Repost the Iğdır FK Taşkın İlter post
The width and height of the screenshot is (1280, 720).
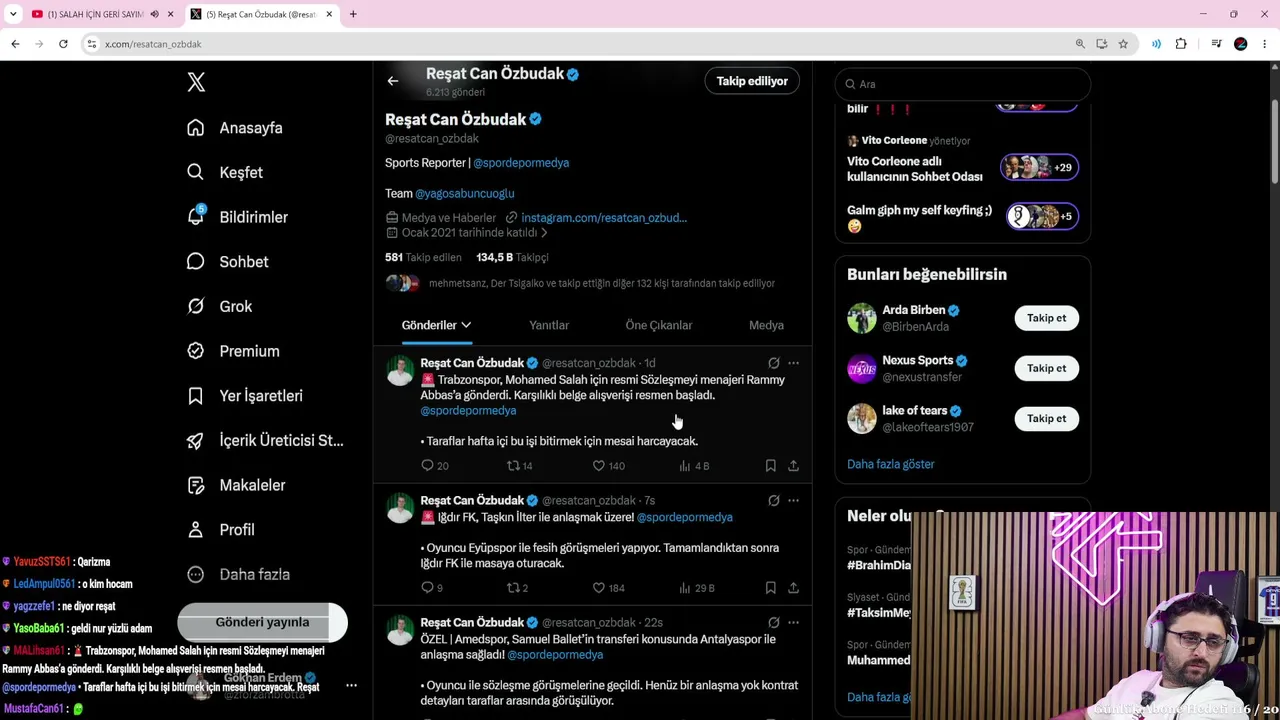click(x=514, y=588)
